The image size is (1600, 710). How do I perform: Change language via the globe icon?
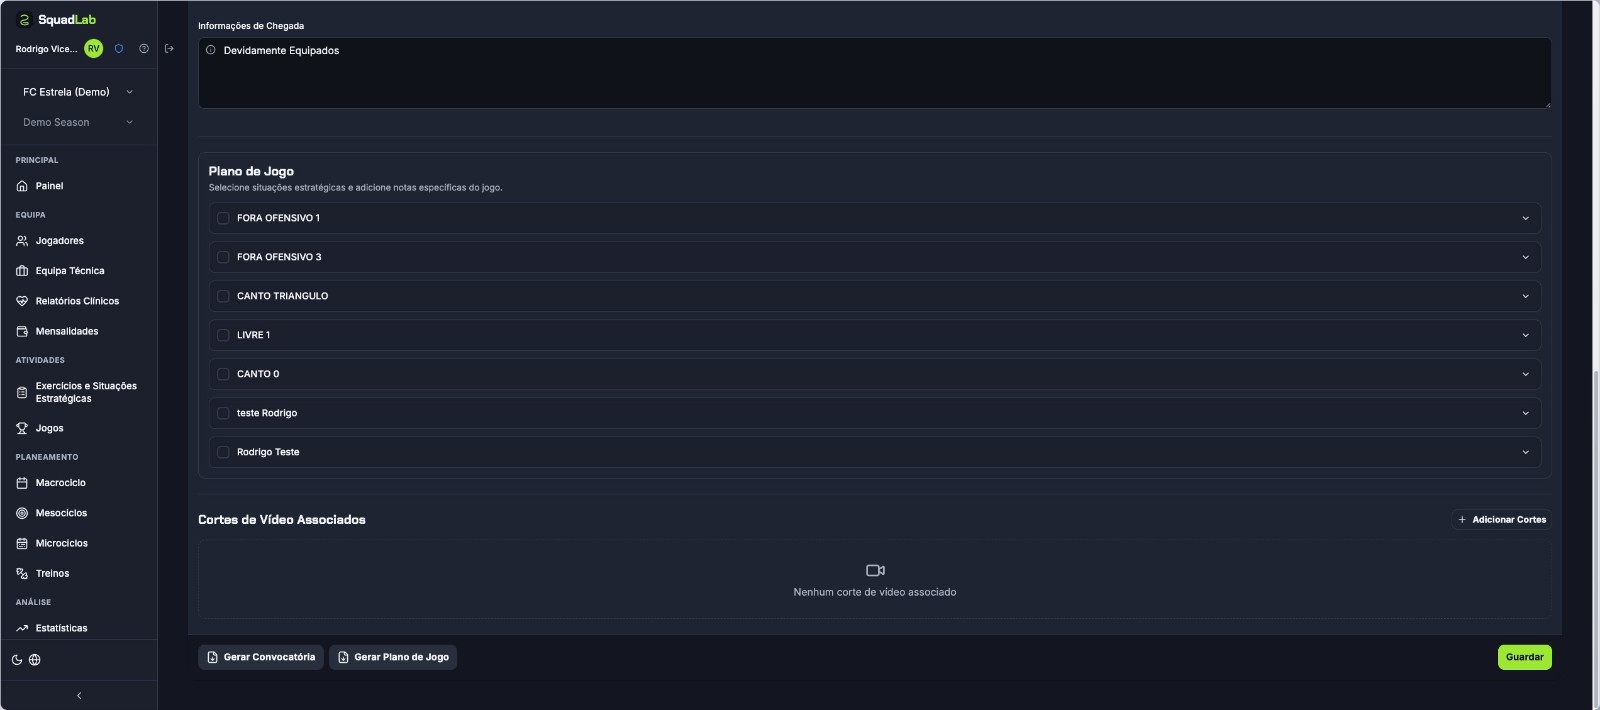tap(35, 660)
